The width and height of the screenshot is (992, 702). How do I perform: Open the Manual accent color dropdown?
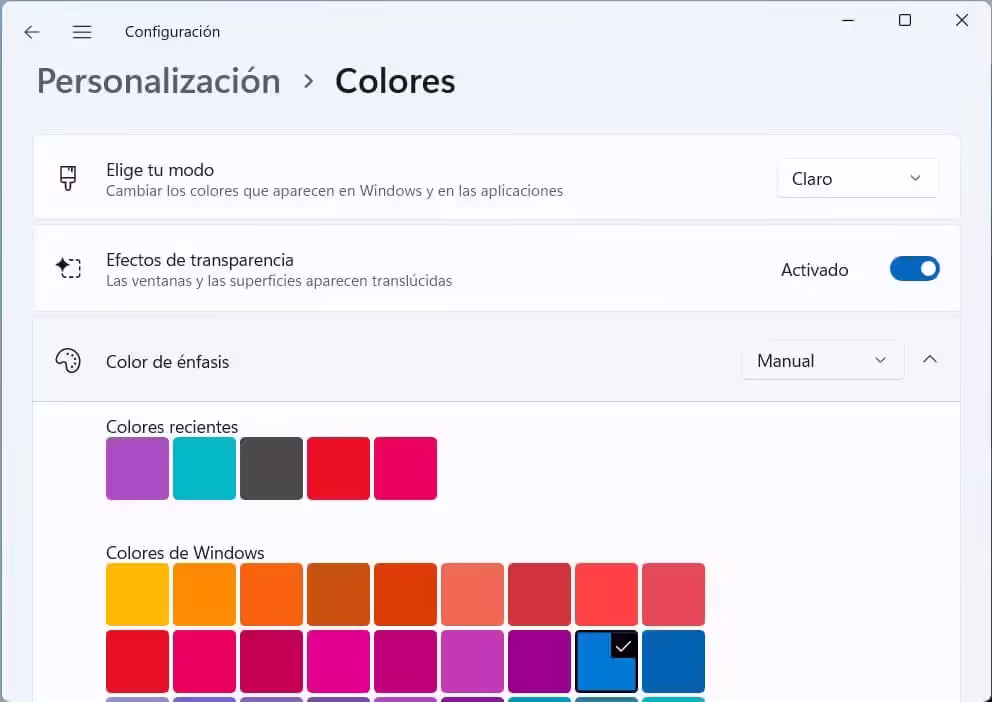coord(822,360)
